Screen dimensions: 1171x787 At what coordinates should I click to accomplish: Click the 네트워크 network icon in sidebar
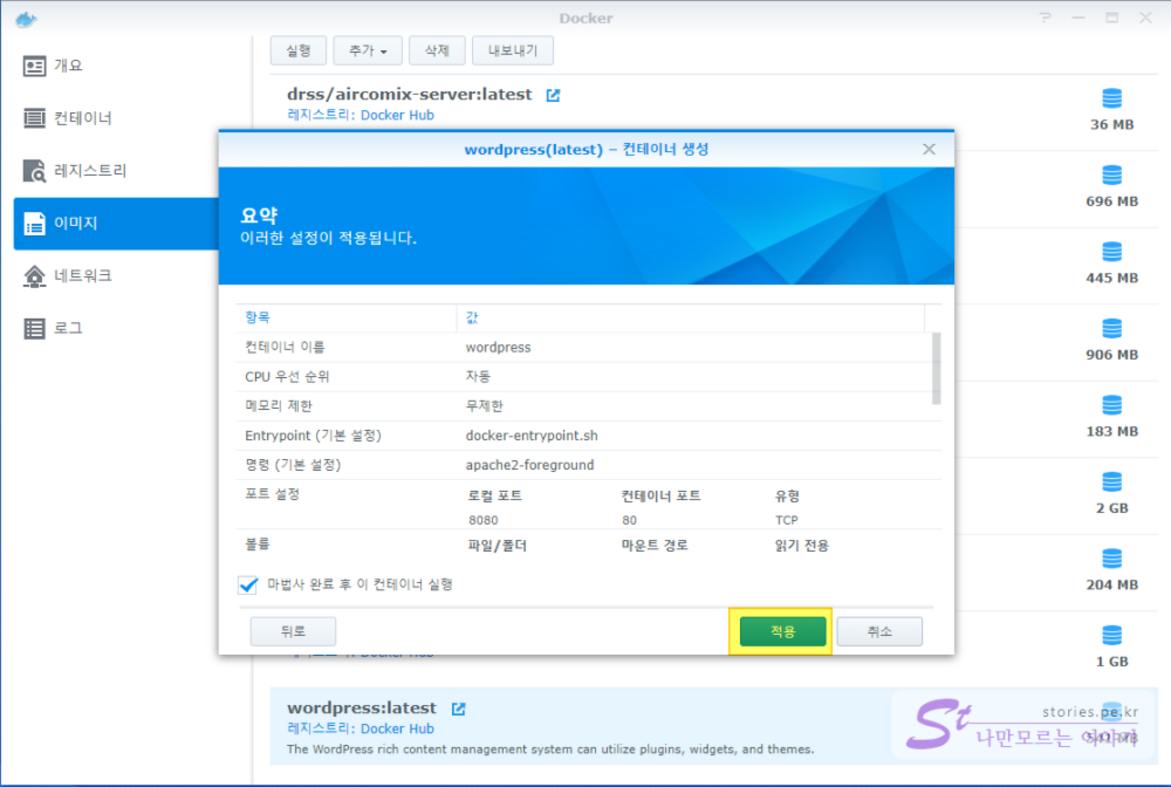pos(35,276)
